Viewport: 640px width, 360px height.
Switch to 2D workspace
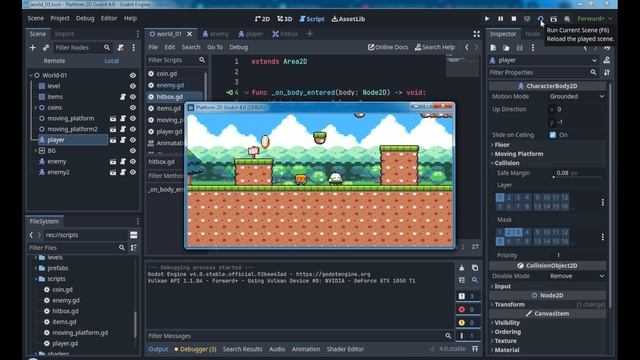[x=262, y=19]
